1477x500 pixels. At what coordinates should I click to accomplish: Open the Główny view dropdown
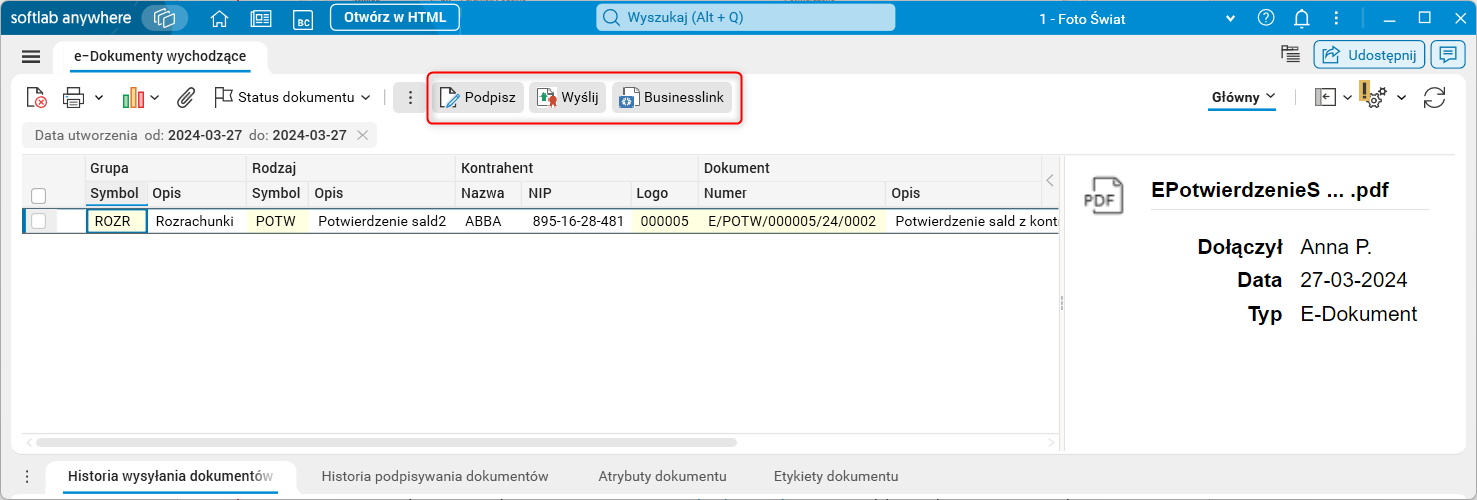pos(1243,97)
